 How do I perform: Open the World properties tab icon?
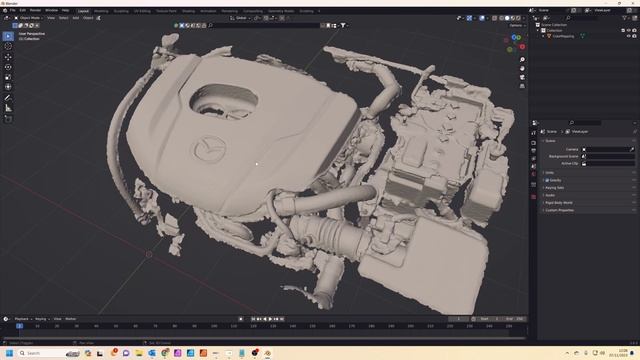point(533,174)
